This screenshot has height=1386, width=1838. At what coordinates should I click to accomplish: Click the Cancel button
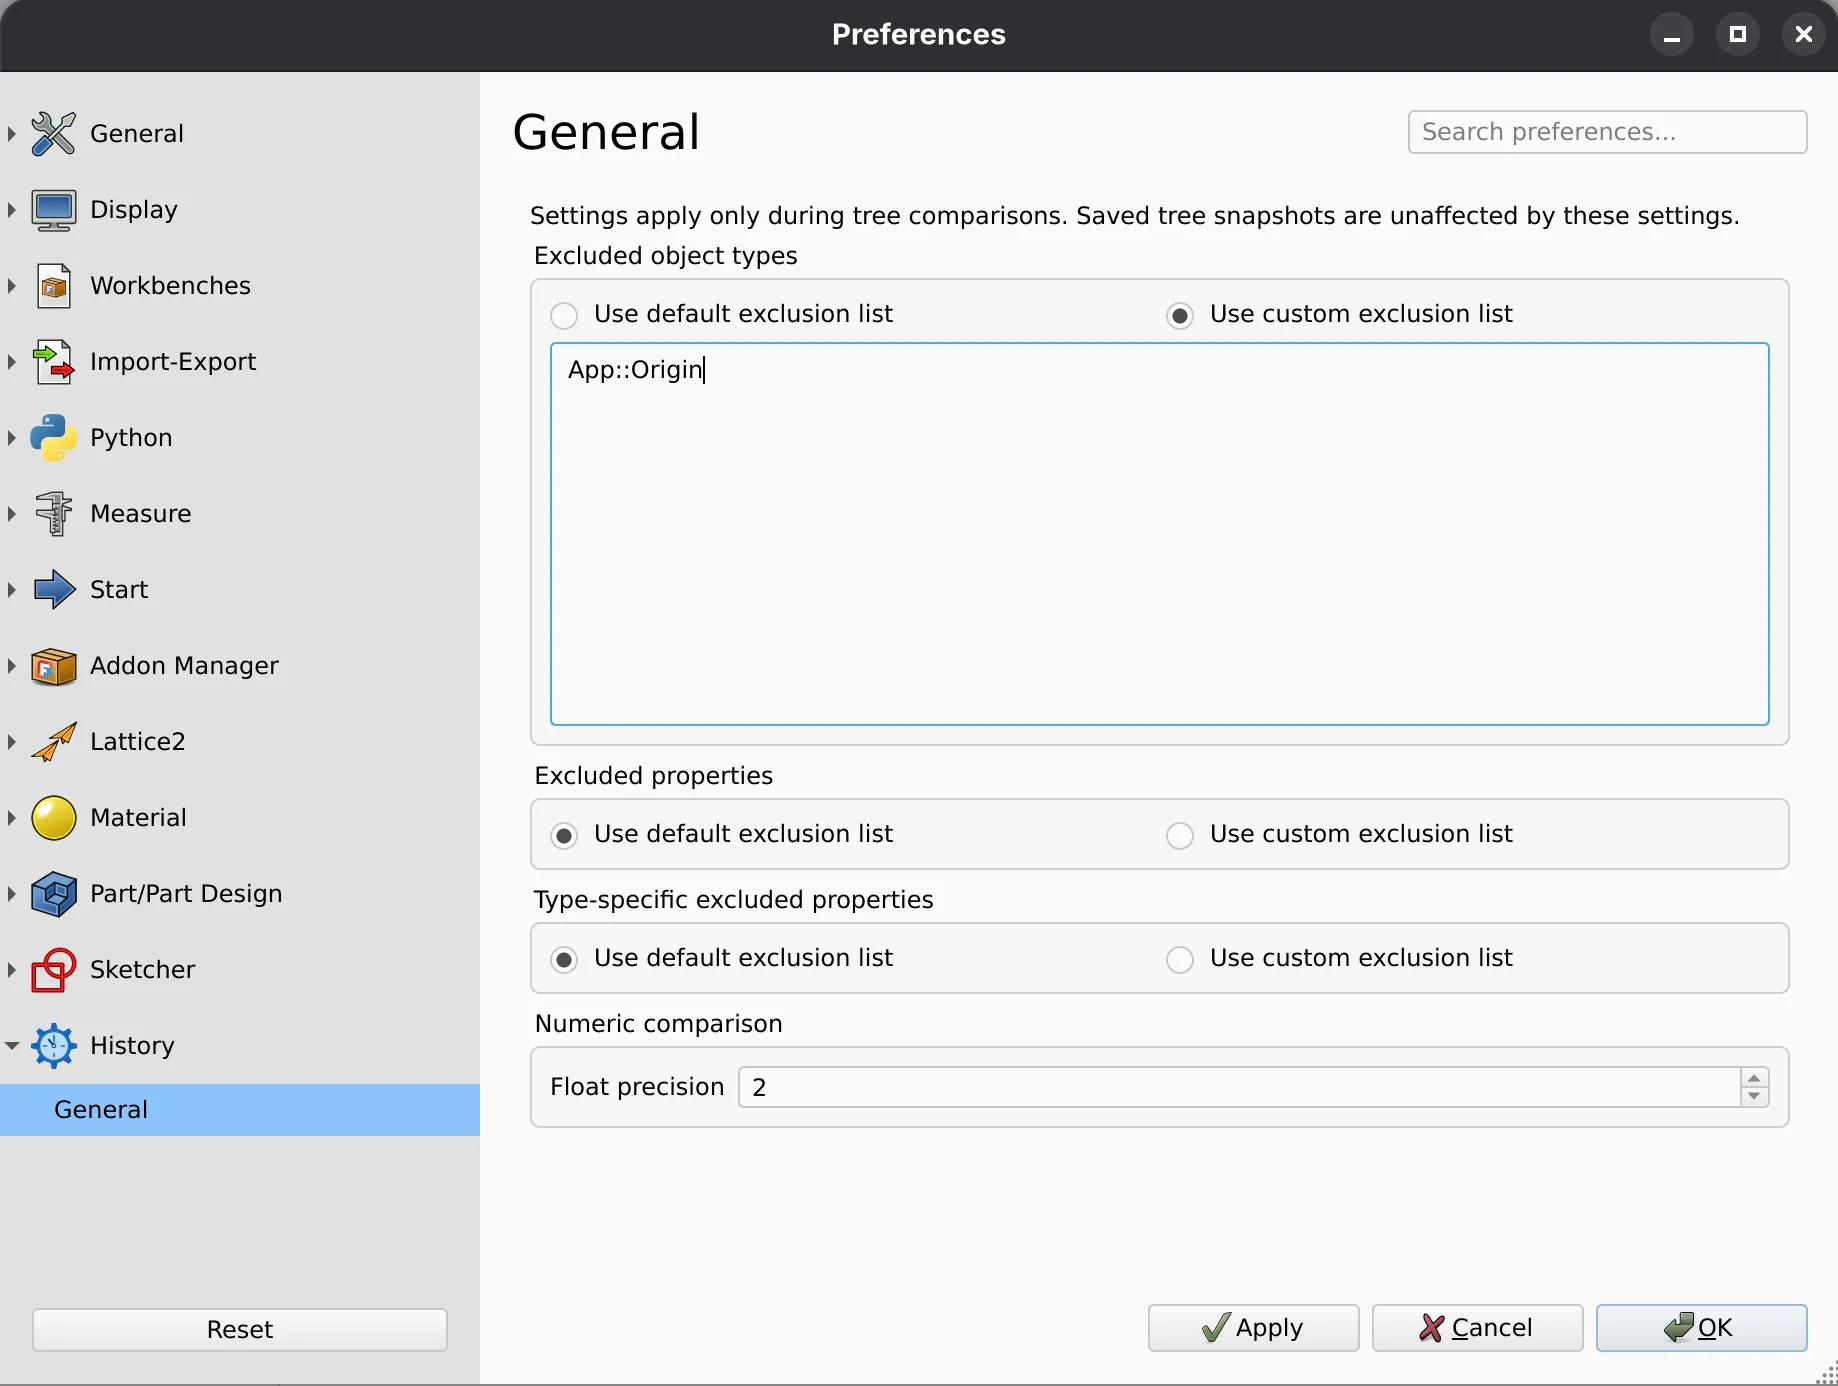[1477, 1328]
